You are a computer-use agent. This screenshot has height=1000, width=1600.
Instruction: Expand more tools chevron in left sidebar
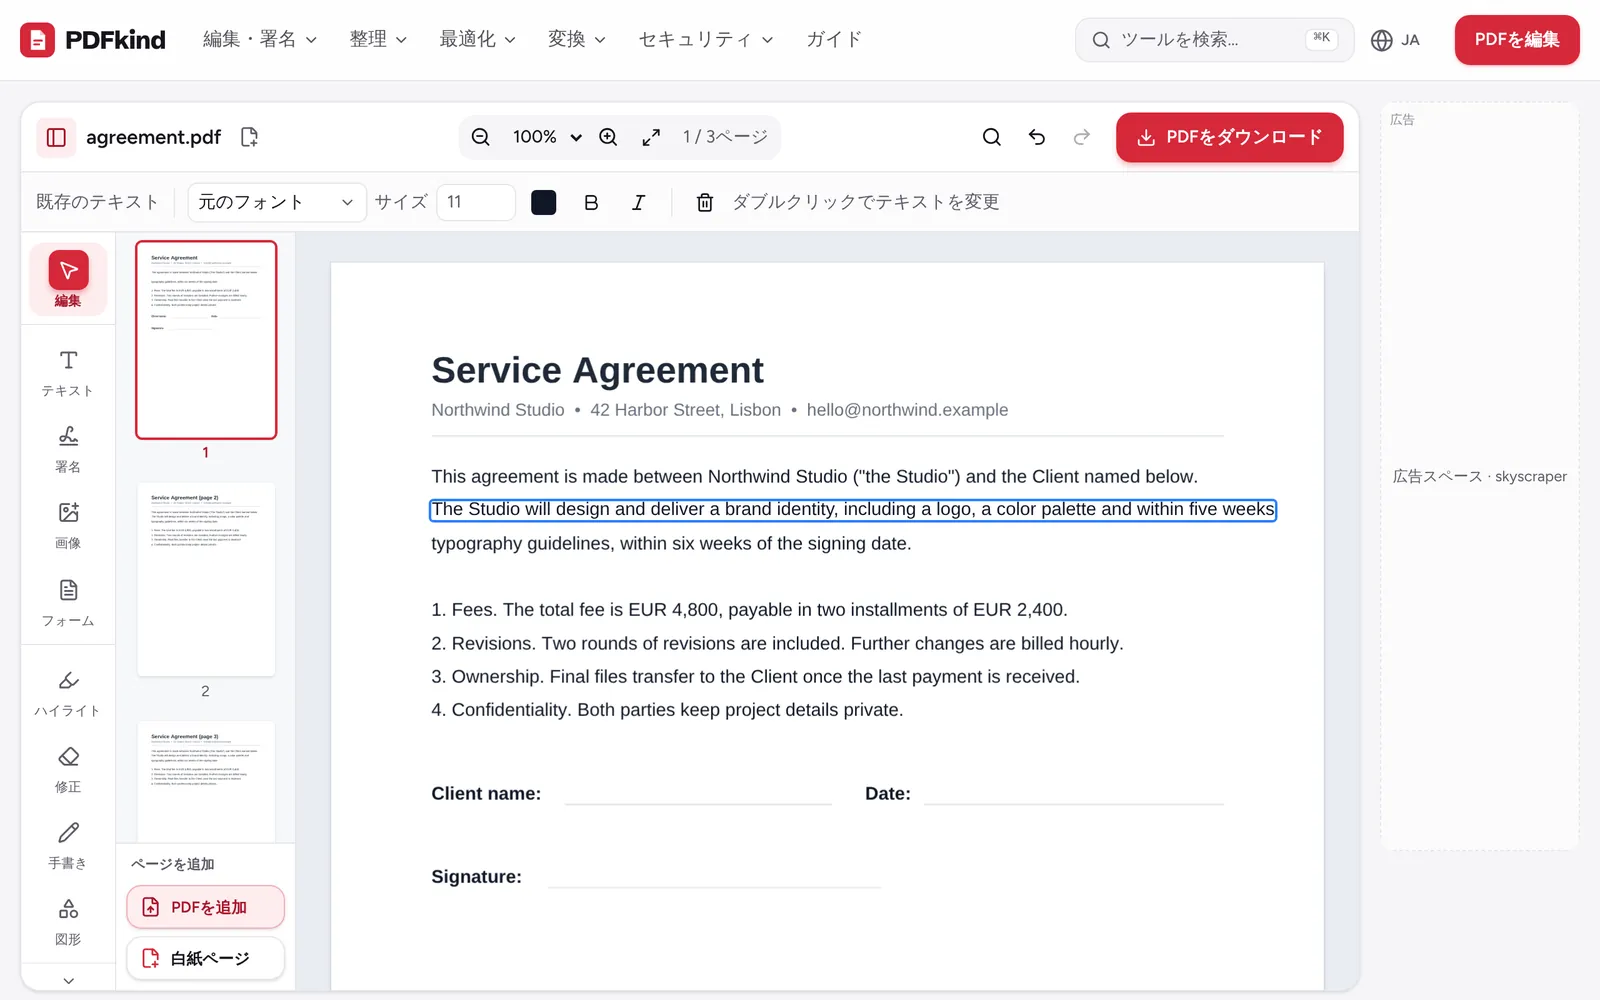click(68, 980)
